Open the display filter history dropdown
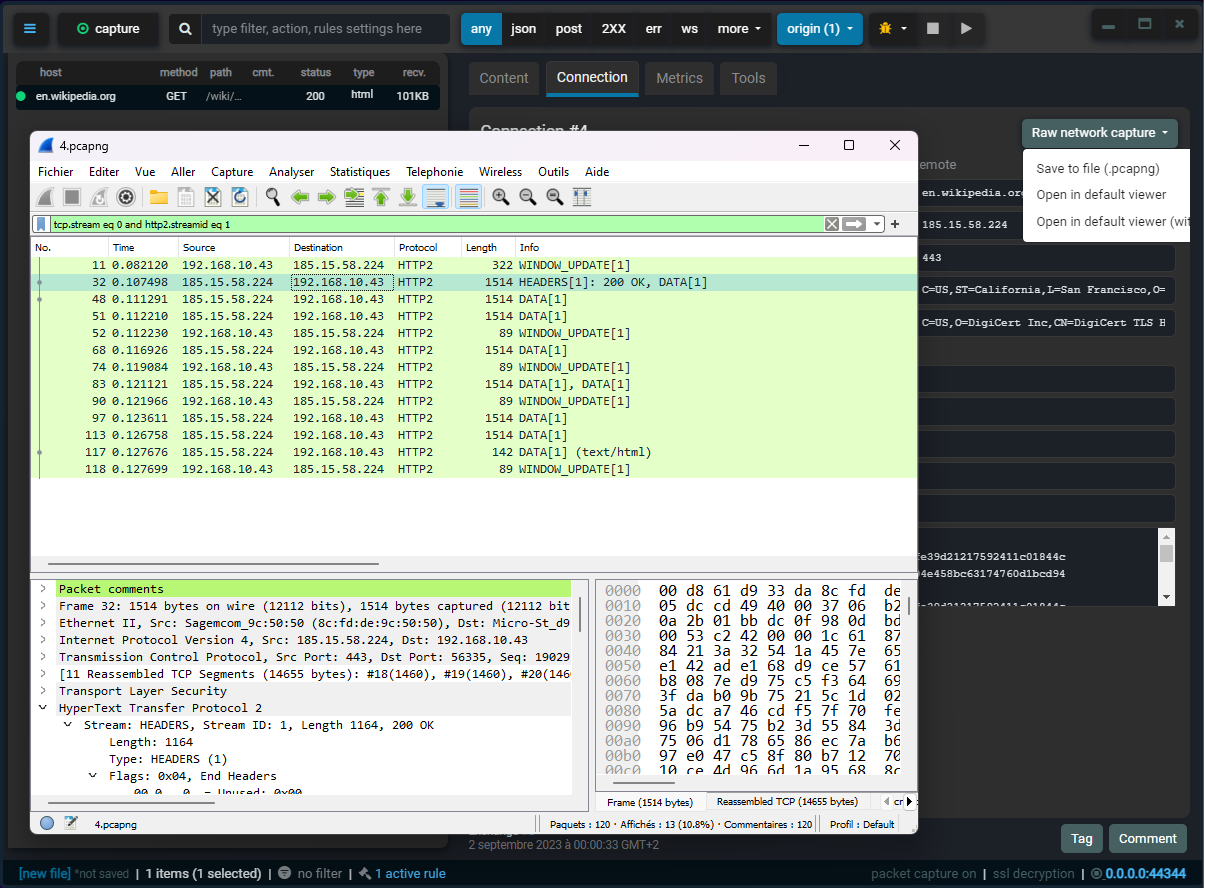The image size is (1205, 888). tap(877, 224)
